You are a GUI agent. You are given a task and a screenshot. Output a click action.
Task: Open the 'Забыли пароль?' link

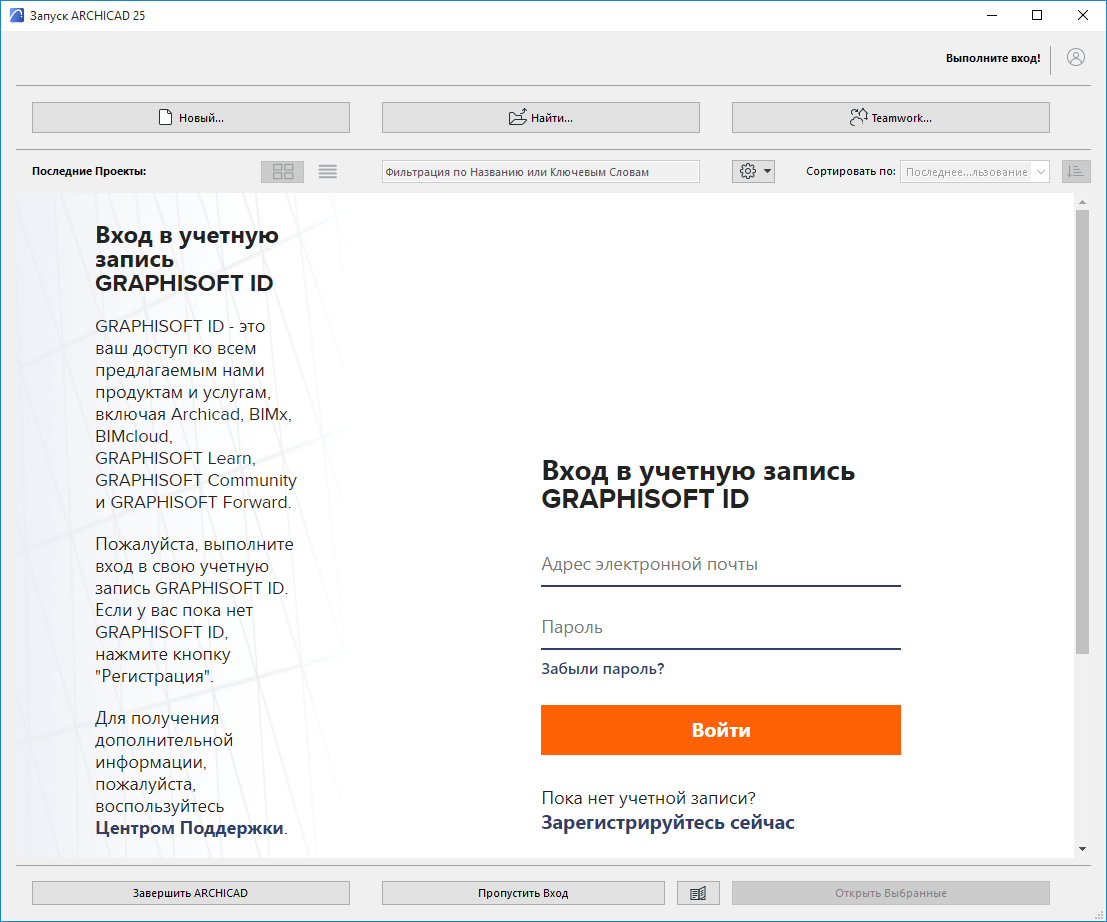[x=603, y=669]
